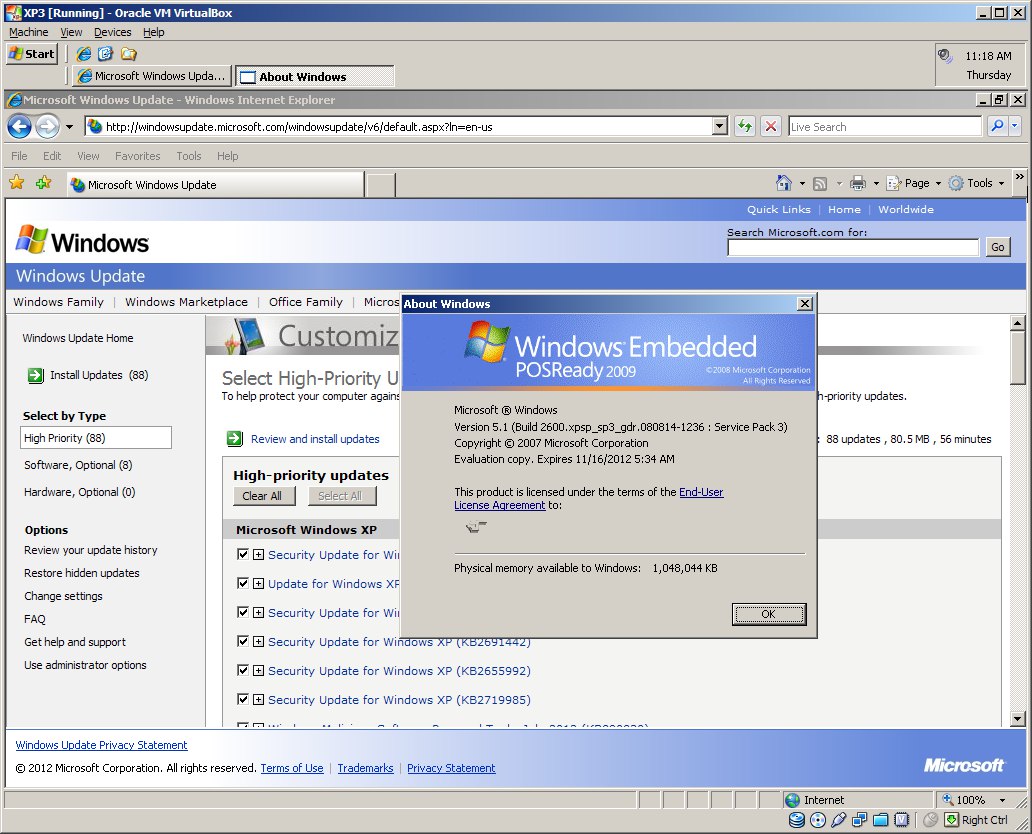Click the Add to Favorites star-plus icon
Screen dimensions: 1032x834
coord(44,183)
